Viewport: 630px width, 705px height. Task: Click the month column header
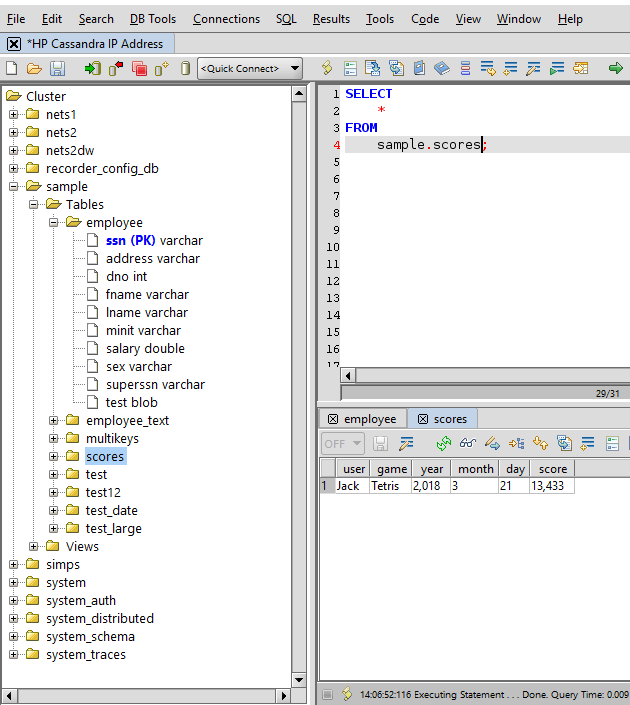(475, 469)
